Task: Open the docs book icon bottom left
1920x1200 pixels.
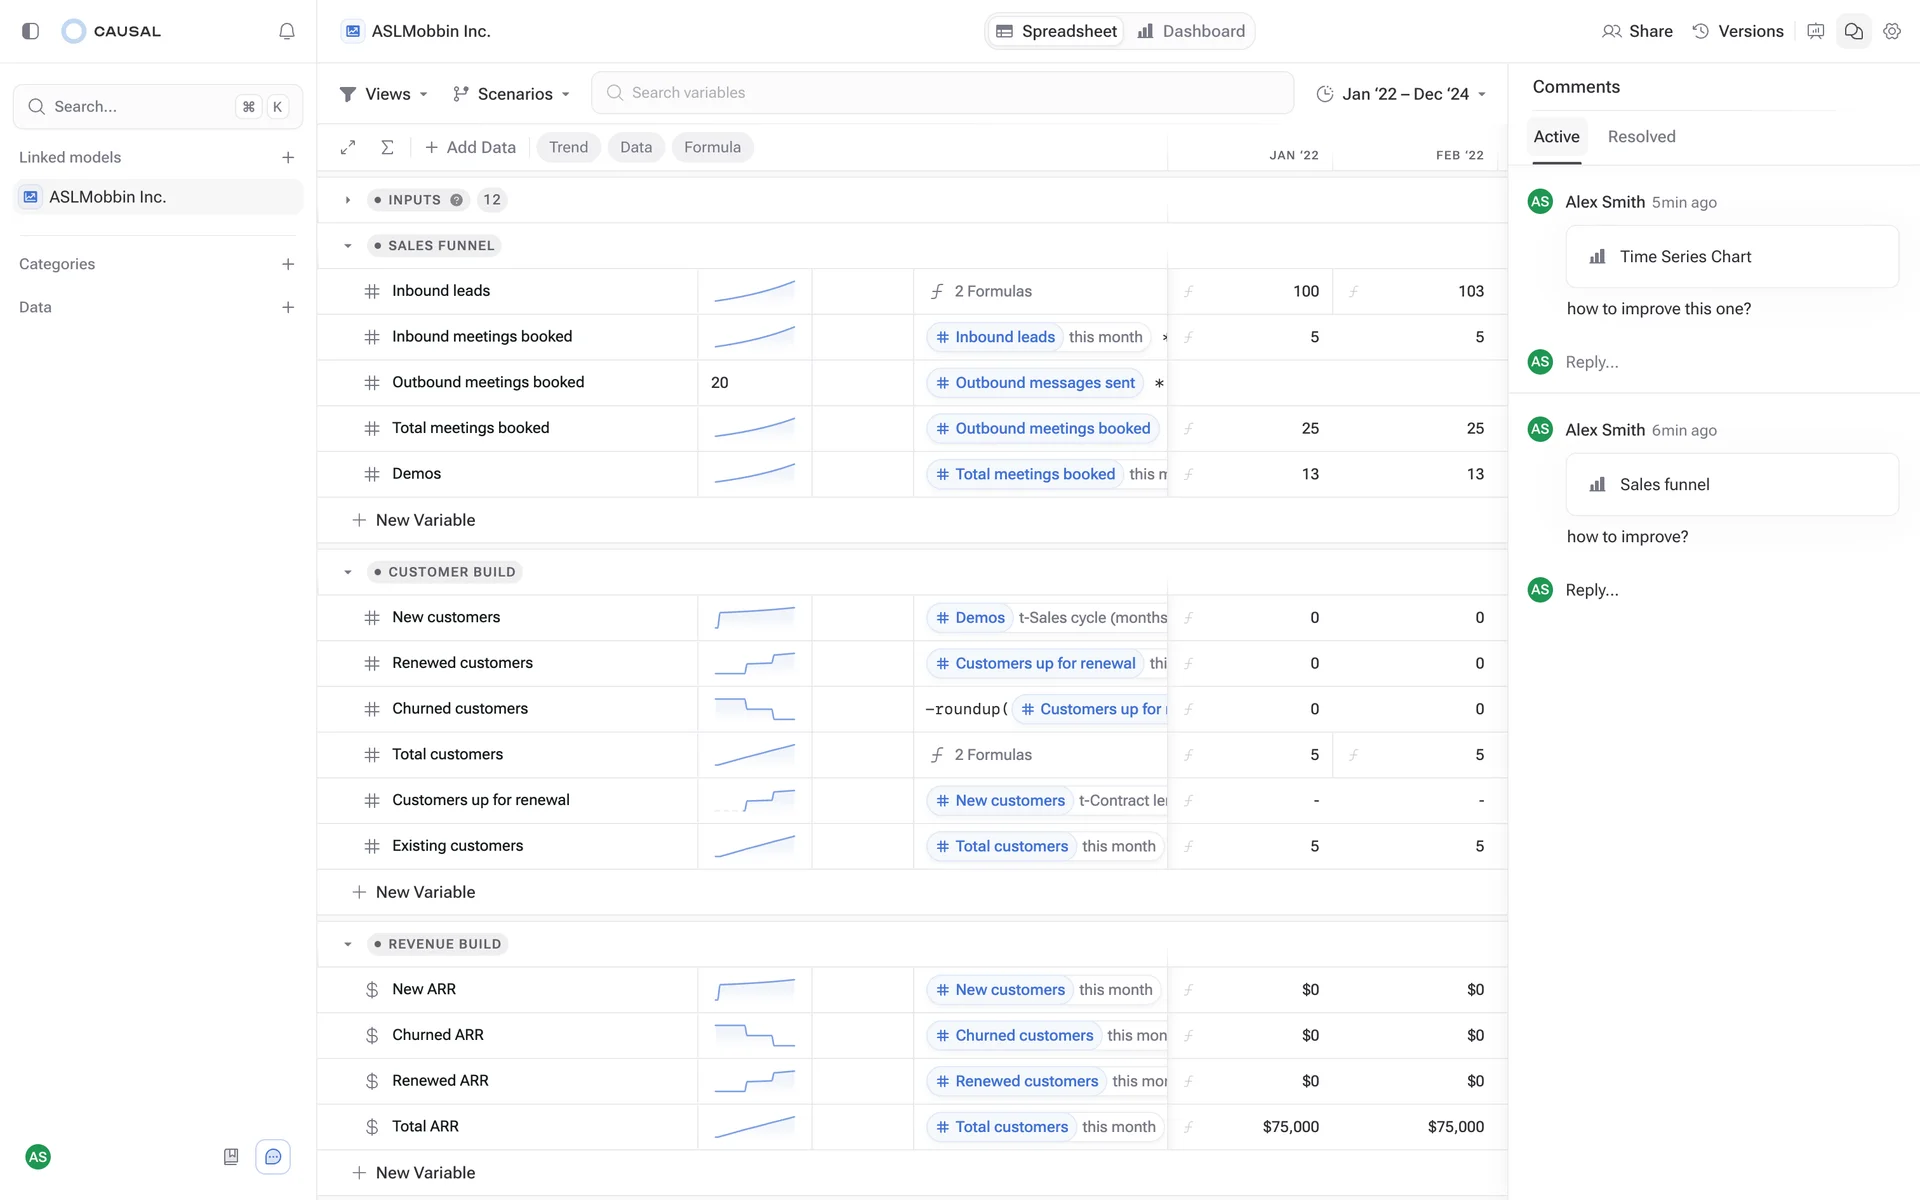Action: [231, 1157]
